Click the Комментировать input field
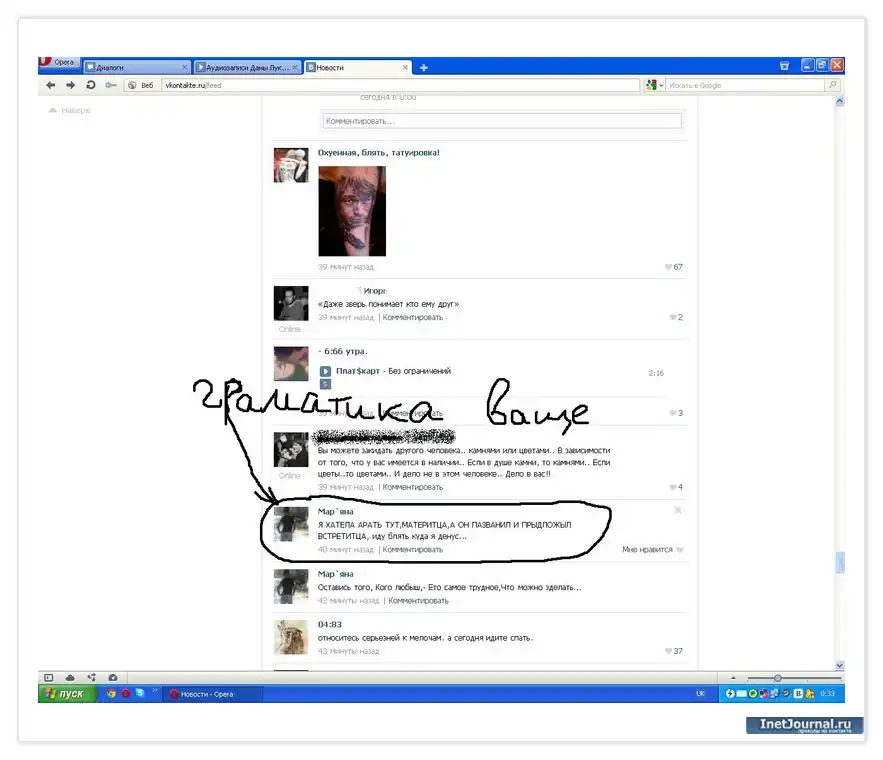This screenshot has height=760, width=883. [501, 121]
